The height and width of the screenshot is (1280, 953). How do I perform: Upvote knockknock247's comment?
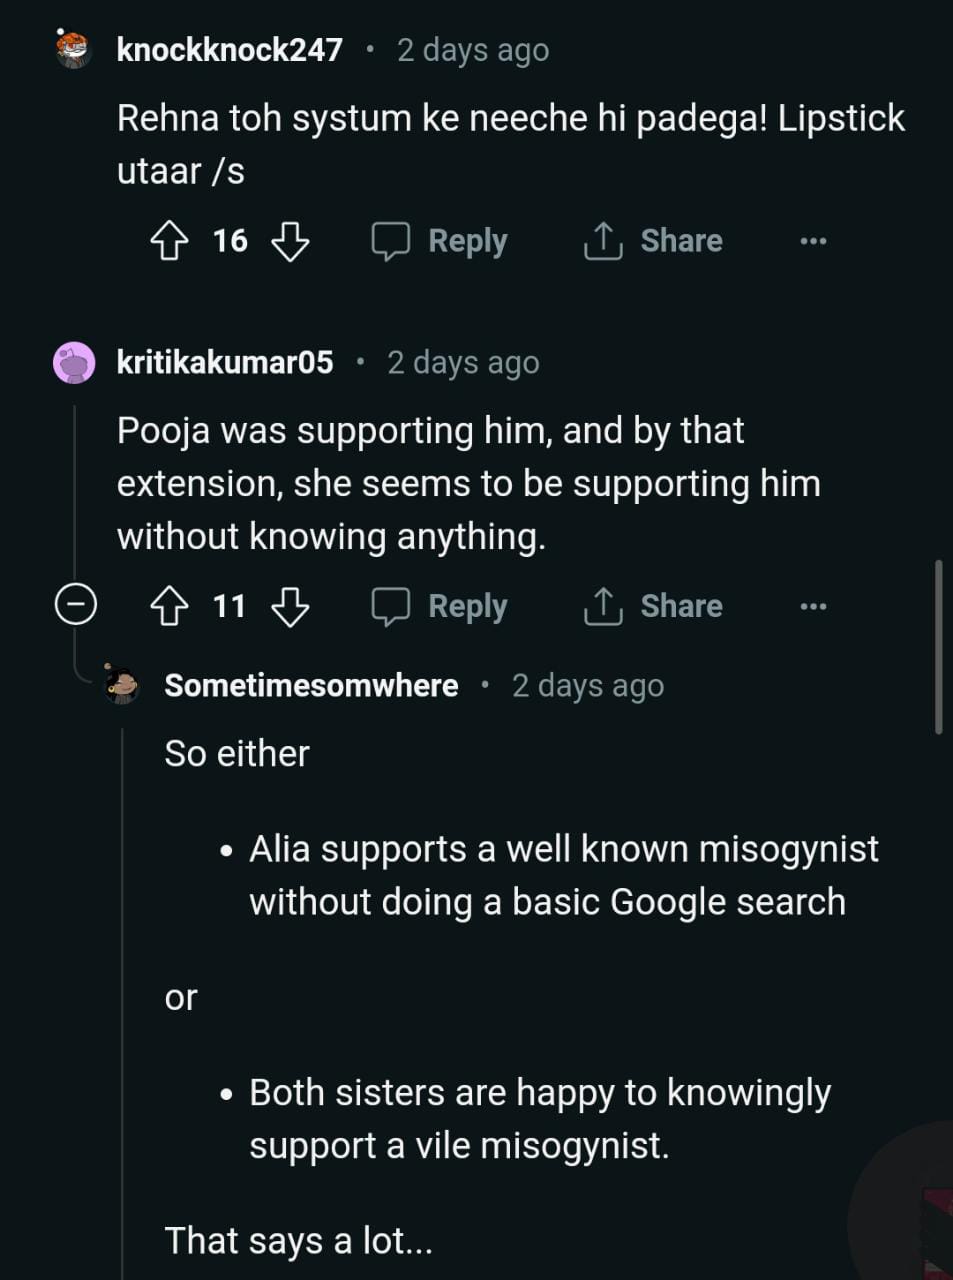tap(169, 241)
